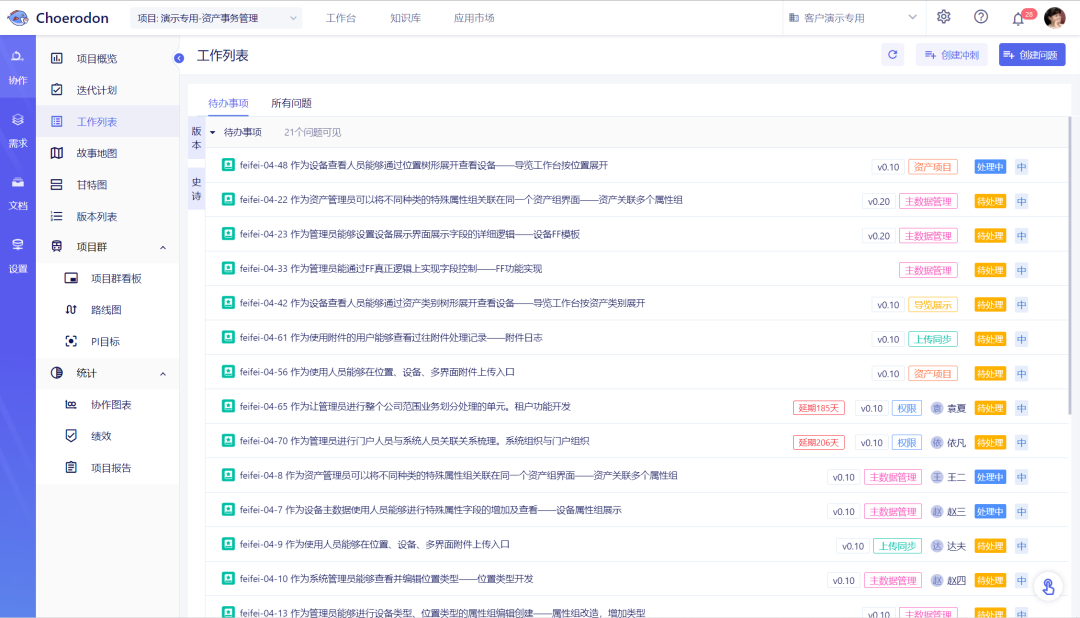Open PI目标 page
Image resolution: width=1080 pixels, height=618 pixels.
[x=107, y=342]
